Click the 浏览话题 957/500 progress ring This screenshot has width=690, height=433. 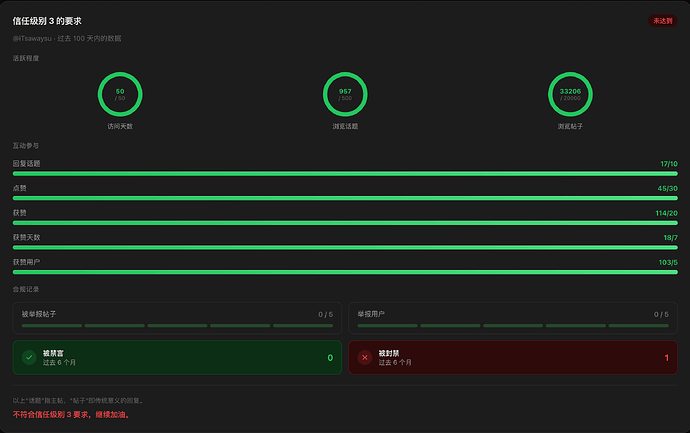(345, 94)
